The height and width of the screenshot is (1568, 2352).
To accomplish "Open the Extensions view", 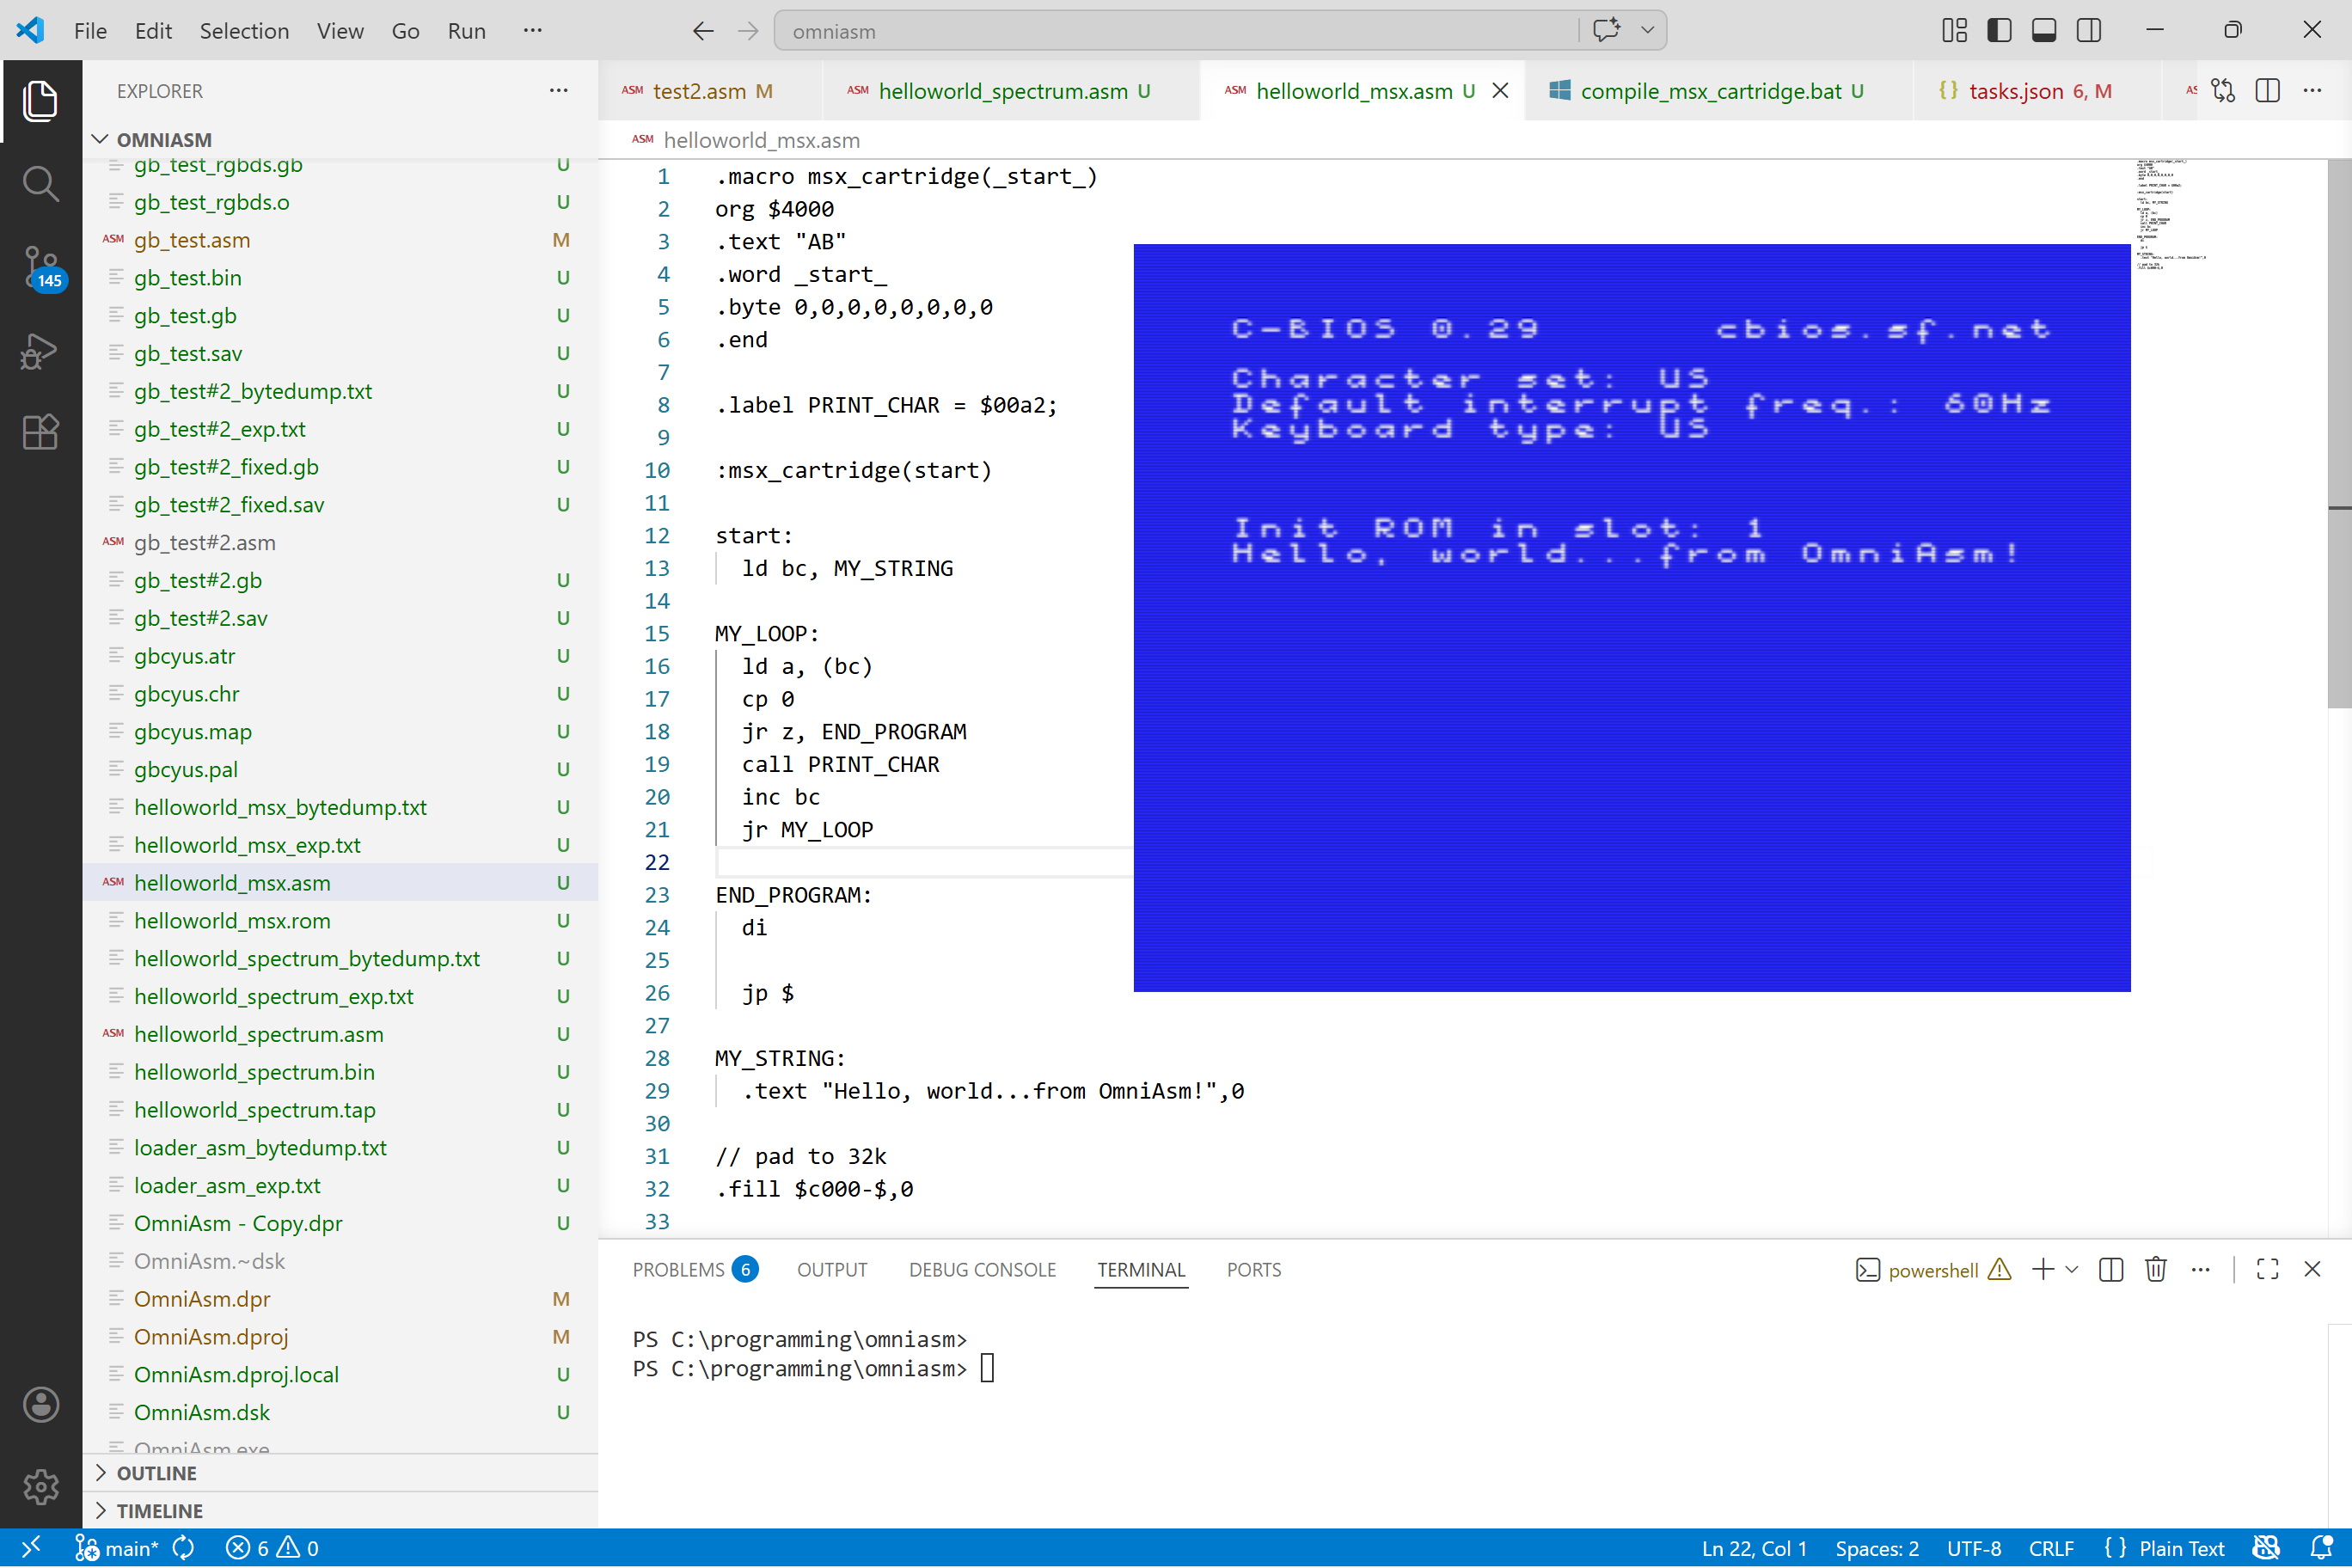I will [40, 433].
